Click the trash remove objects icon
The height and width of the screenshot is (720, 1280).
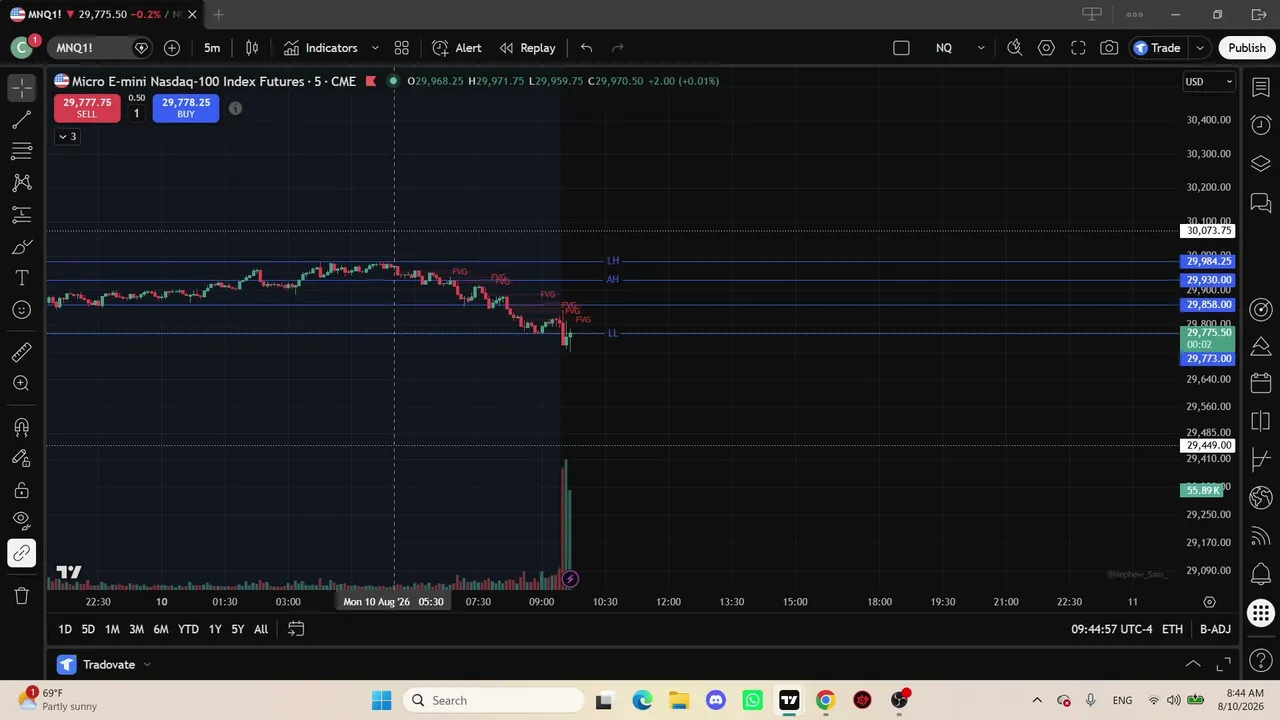(22, 596)
